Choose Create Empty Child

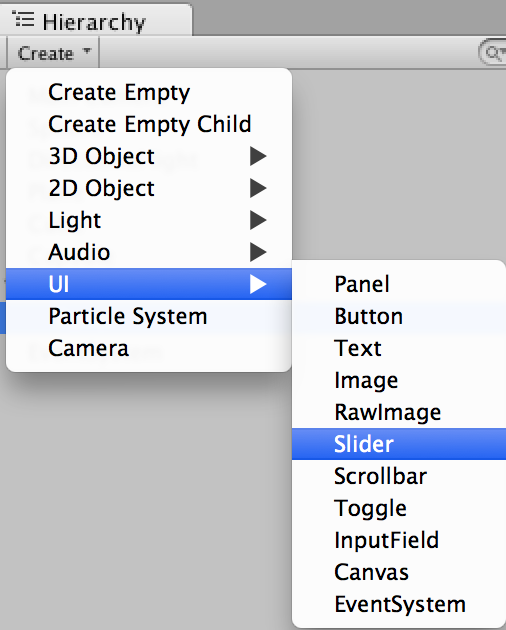click(x=149, y=124)
